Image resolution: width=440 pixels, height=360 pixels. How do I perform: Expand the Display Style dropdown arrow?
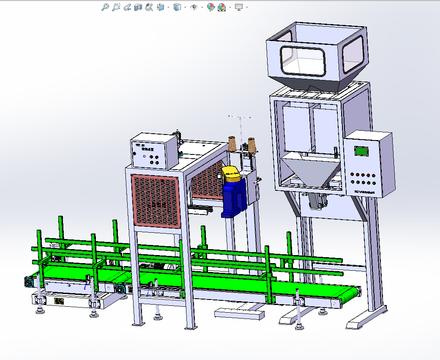click(x=185, y=7)
